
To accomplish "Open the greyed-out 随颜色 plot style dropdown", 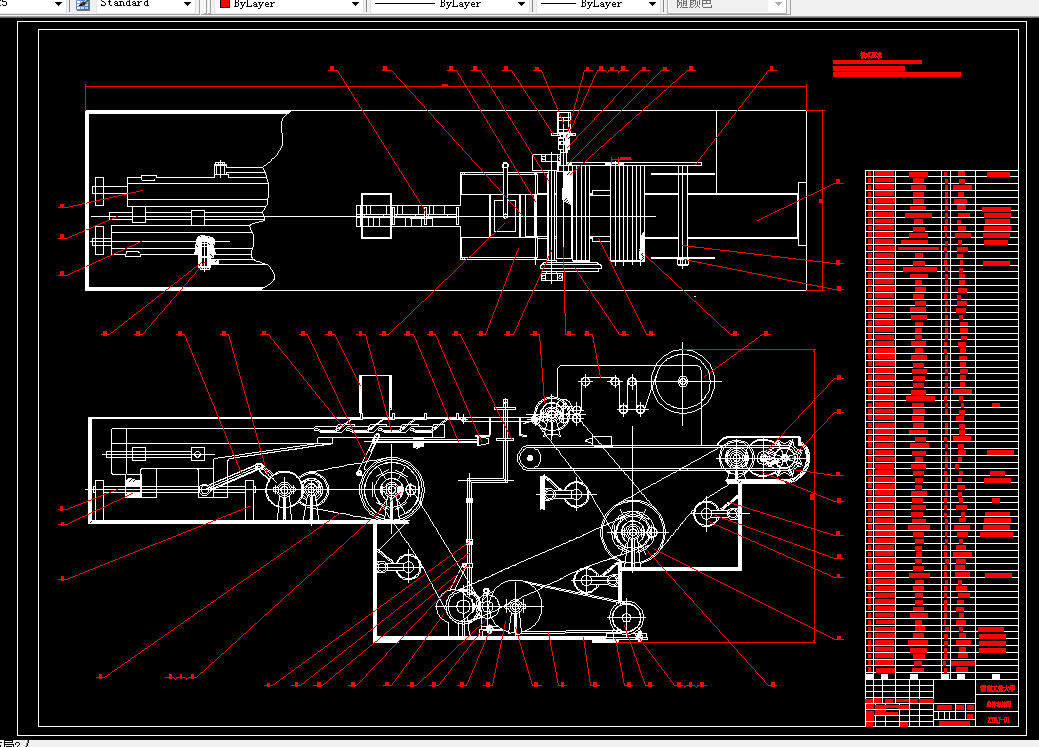I will tap(729, 5).
